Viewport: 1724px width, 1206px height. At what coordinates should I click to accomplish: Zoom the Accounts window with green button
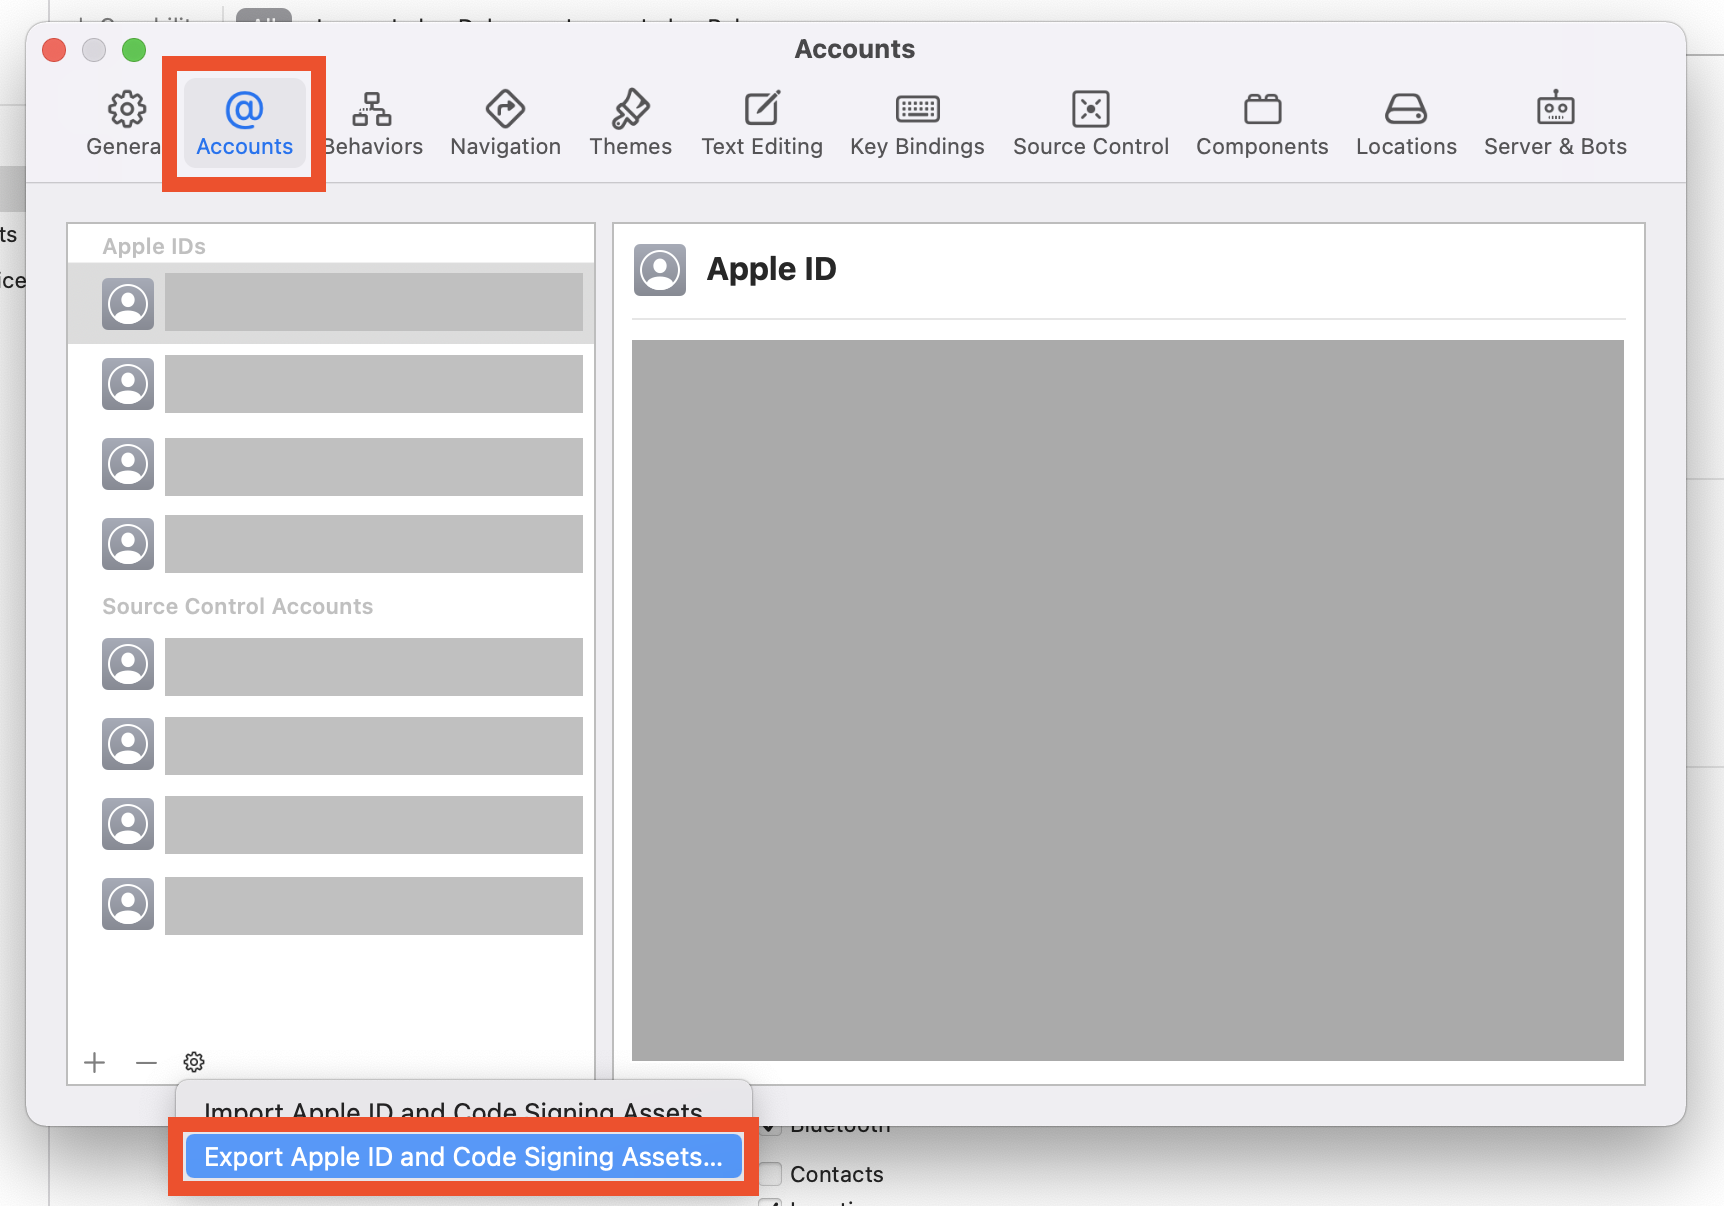coord(134,50)
